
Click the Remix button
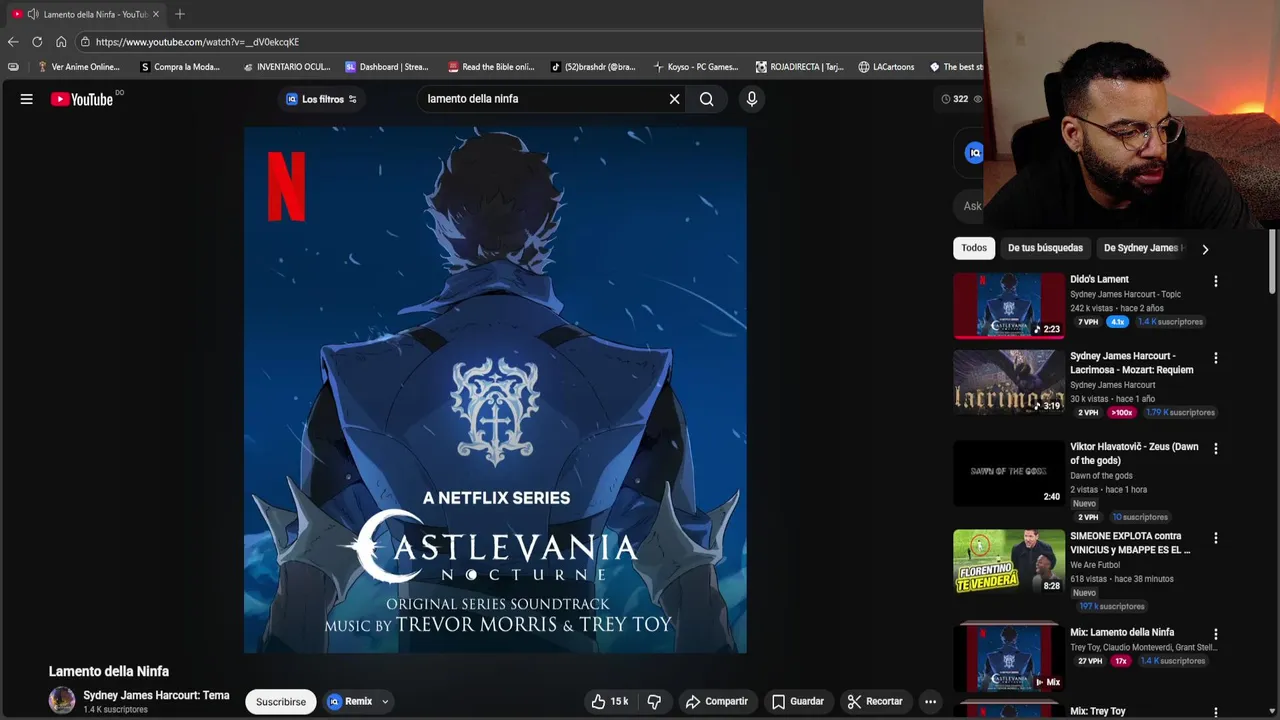(350, 701)
